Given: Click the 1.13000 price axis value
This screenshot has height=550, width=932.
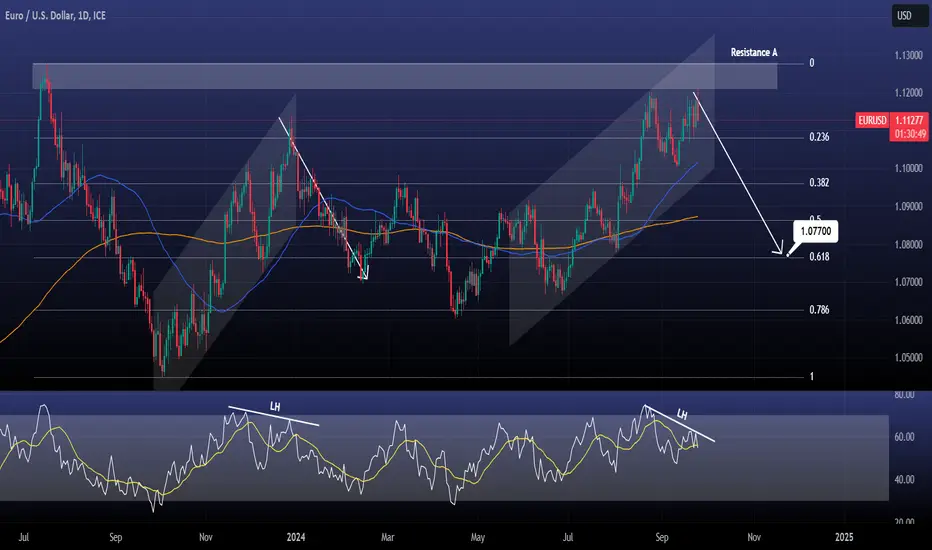Looking at the screenshot, I should point(909,55).
